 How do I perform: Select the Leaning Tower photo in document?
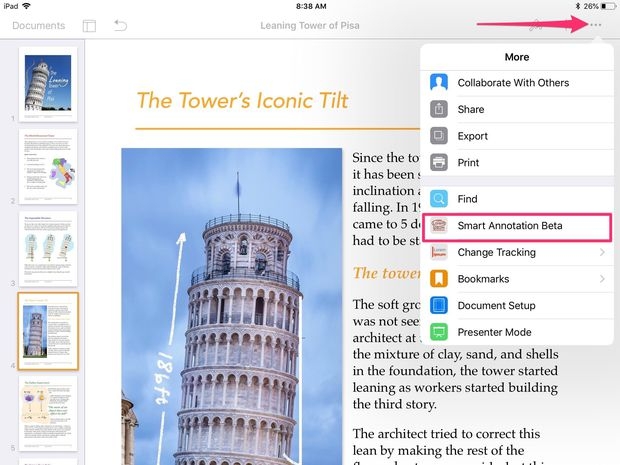tap(232, 306)
